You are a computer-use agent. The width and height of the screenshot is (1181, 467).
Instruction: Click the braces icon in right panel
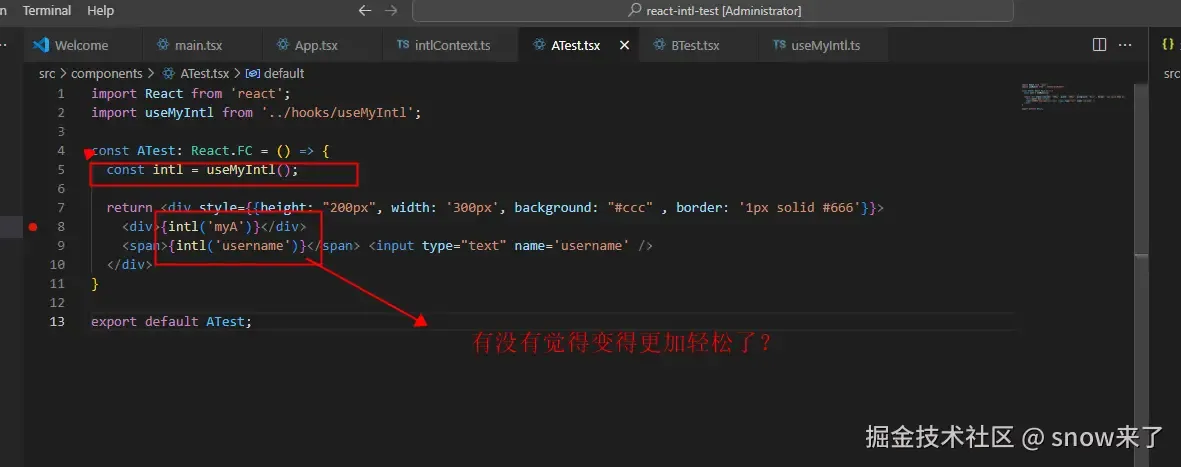(x=1168, y=45)
